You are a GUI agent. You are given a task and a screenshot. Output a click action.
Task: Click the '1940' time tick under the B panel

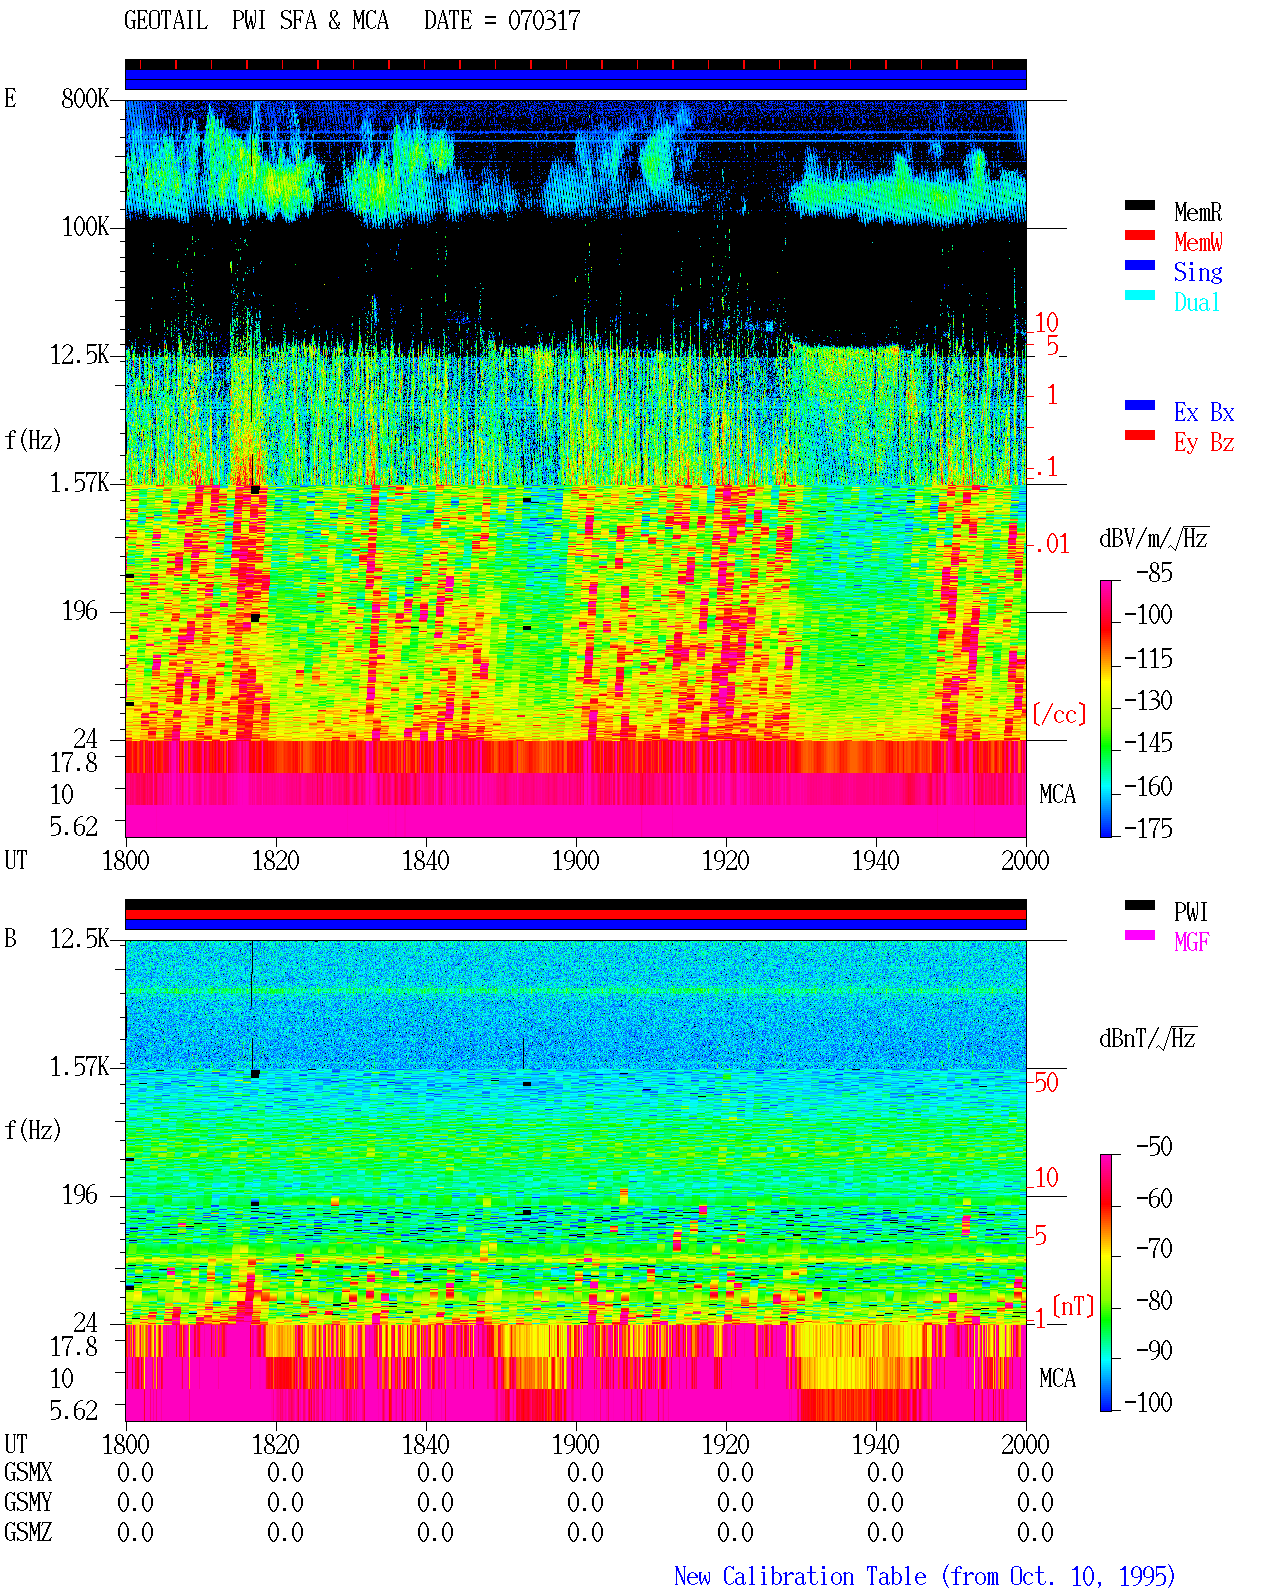pos(876,1445)
